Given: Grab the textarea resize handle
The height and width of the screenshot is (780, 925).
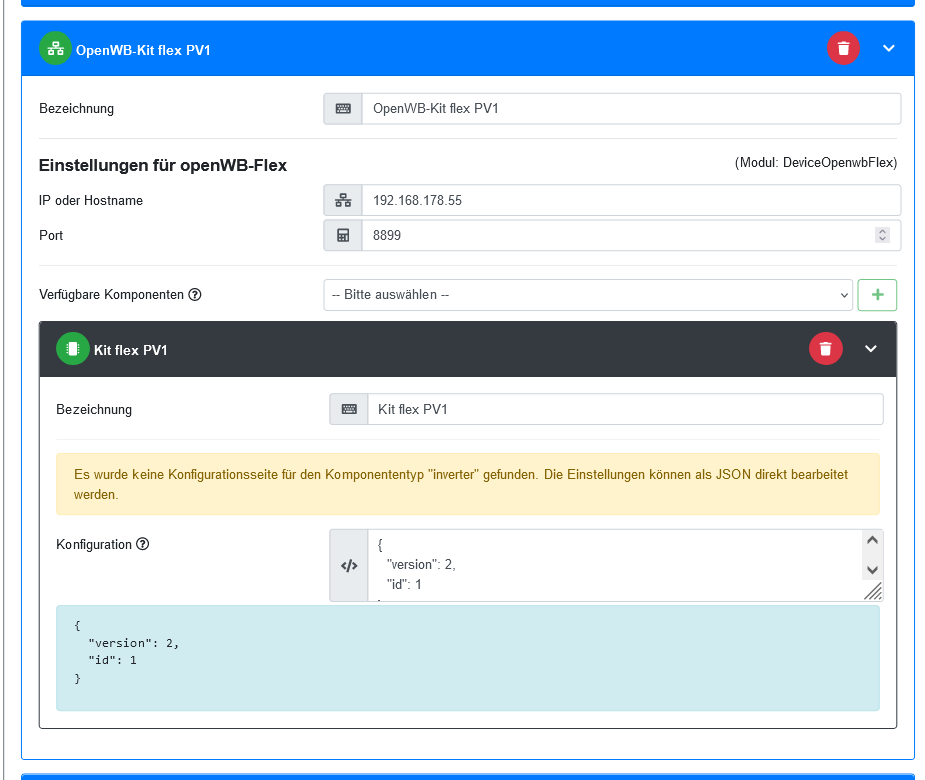Looking at the screenshot, I should 873,592.
